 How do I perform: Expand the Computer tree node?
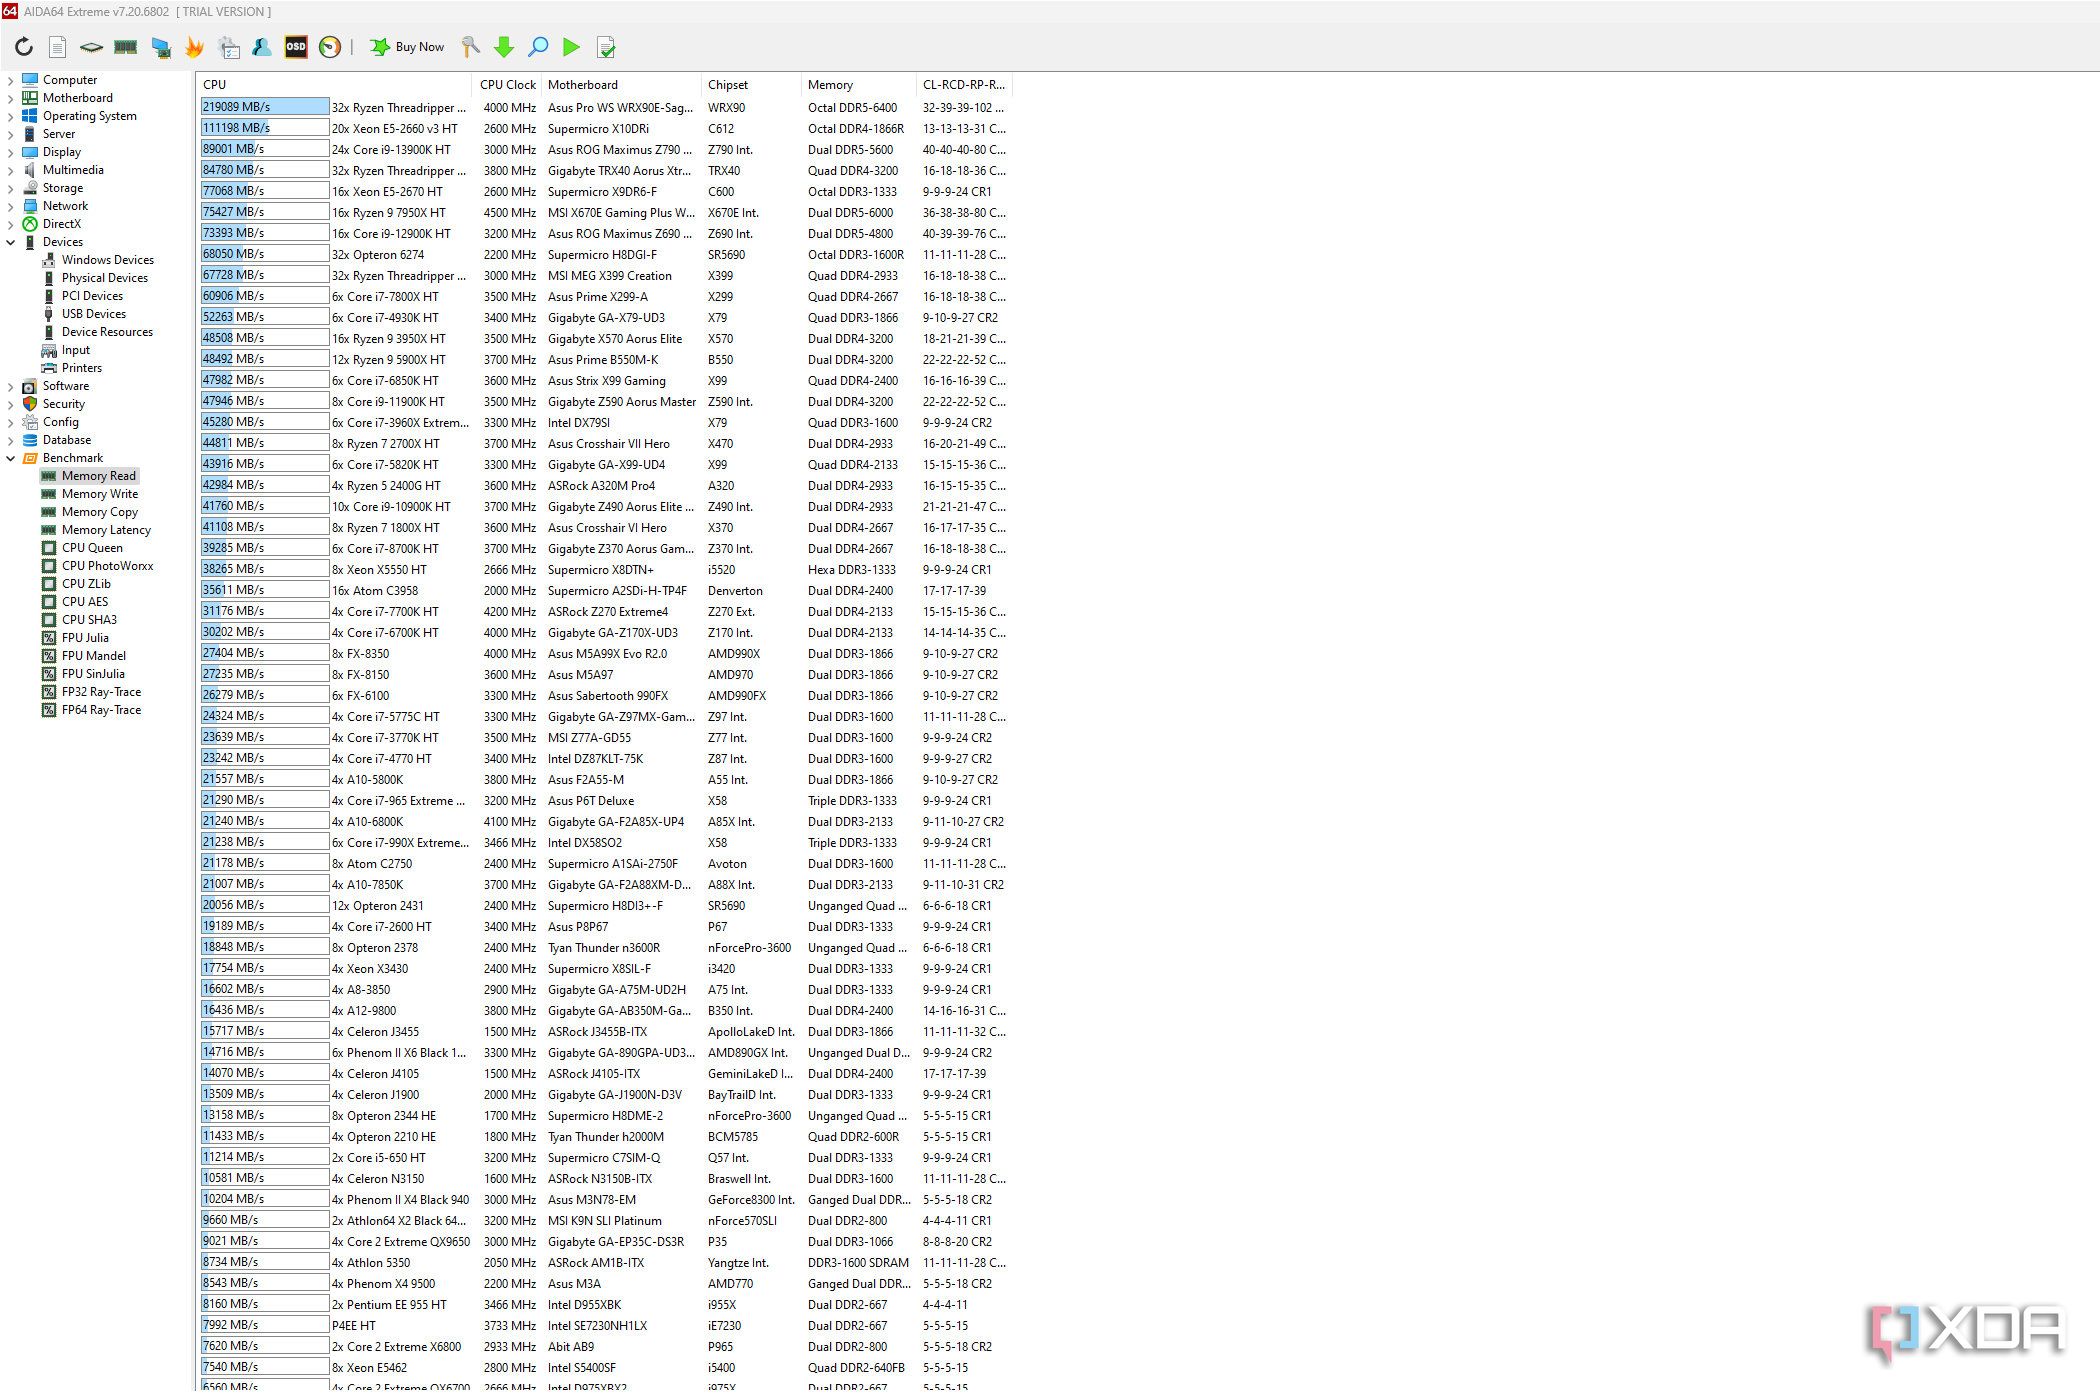[x=10, y=80]
